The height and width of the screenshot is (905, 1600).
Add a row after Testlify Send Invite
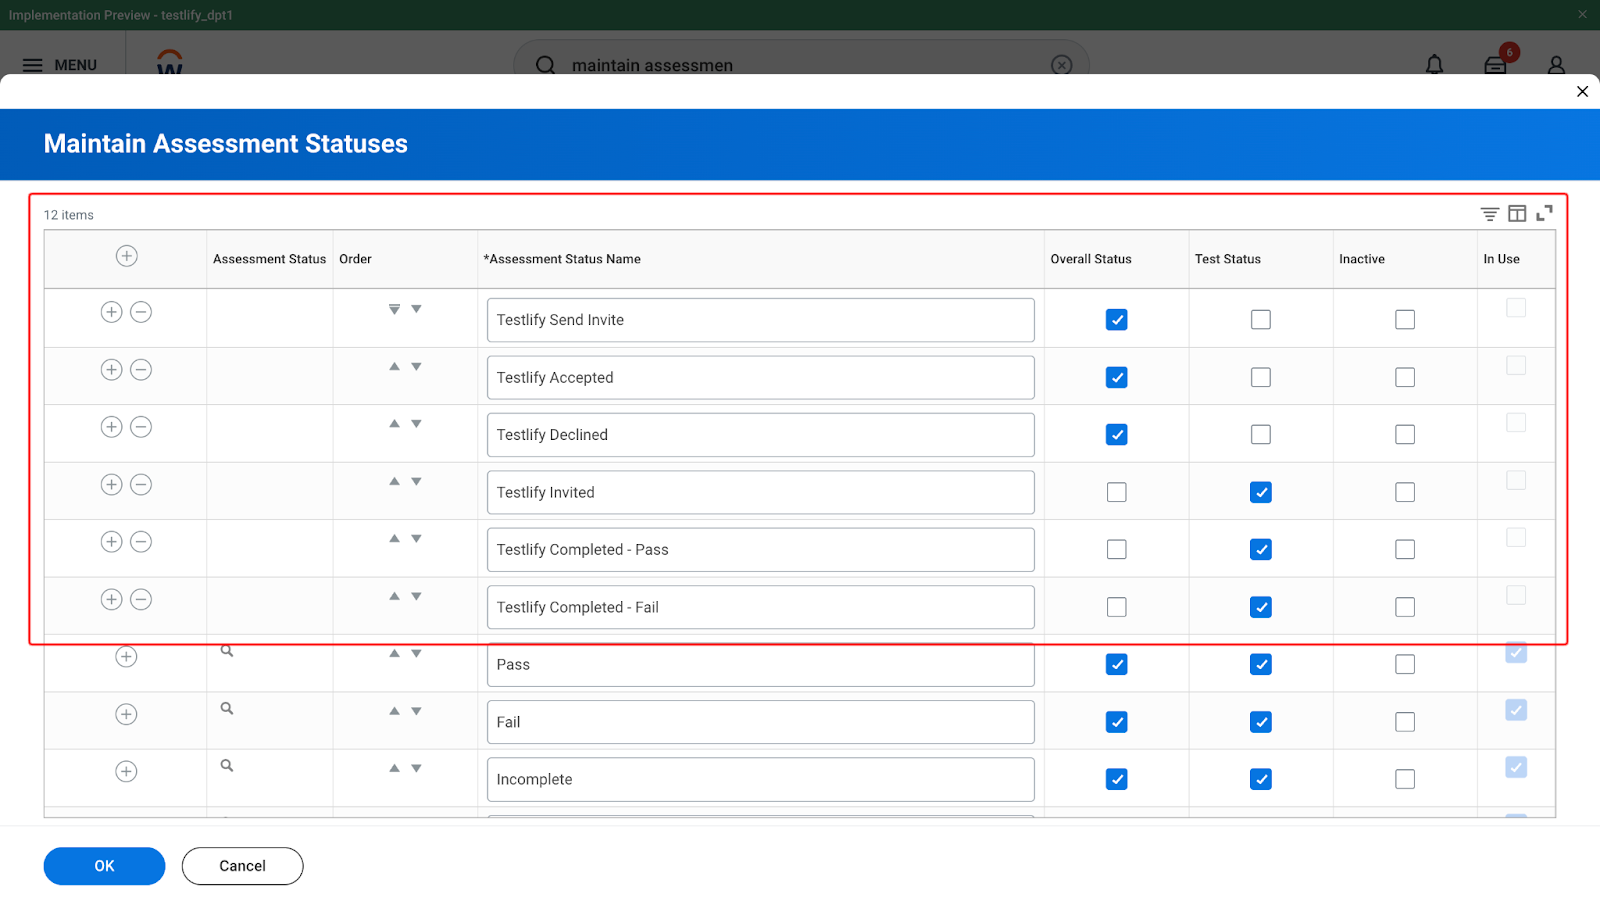111,312
